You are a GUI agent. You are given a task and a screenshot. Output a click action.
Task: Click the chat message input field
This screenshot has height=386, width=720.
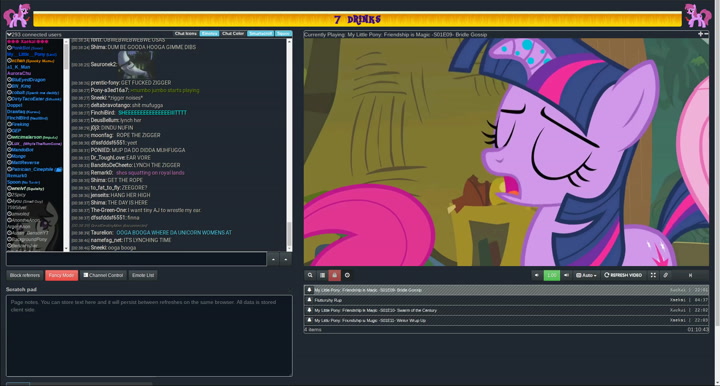pos(136,259)
